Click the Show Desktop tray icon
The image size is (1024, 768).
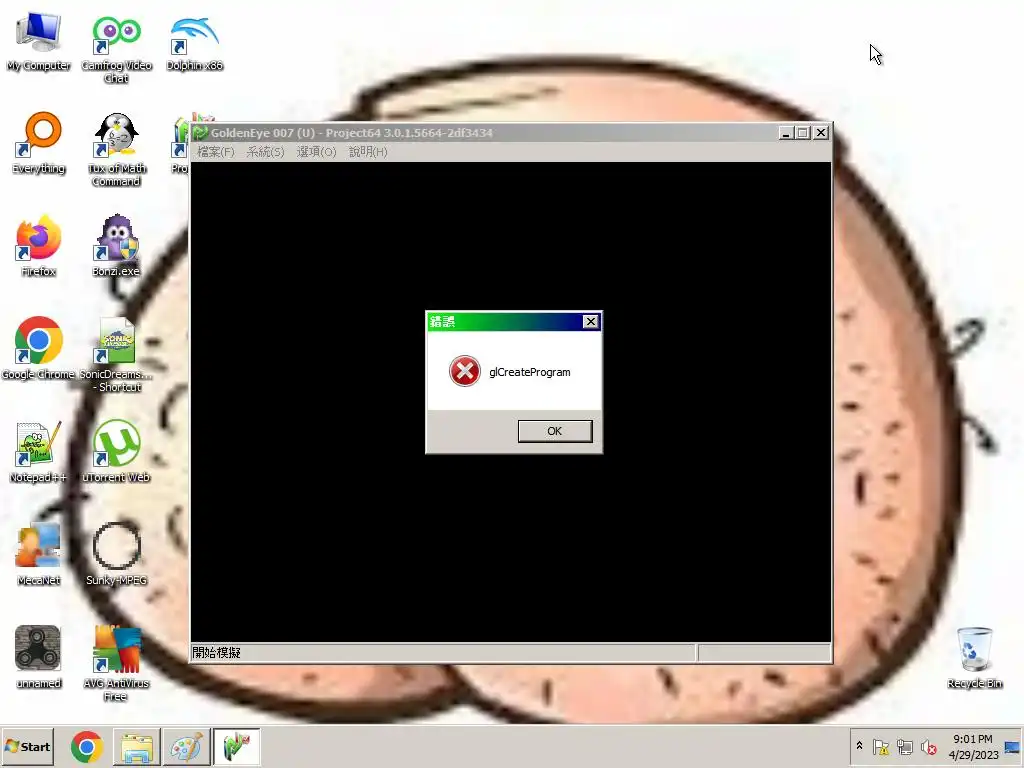point(1012,747)
